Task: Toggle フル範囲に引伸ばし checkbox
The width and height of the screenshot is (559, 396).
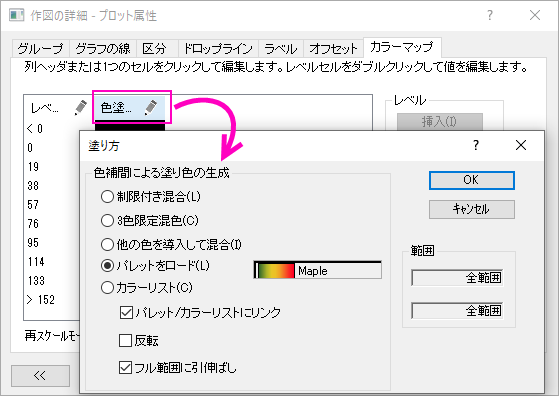Action: tap(125, 367)
